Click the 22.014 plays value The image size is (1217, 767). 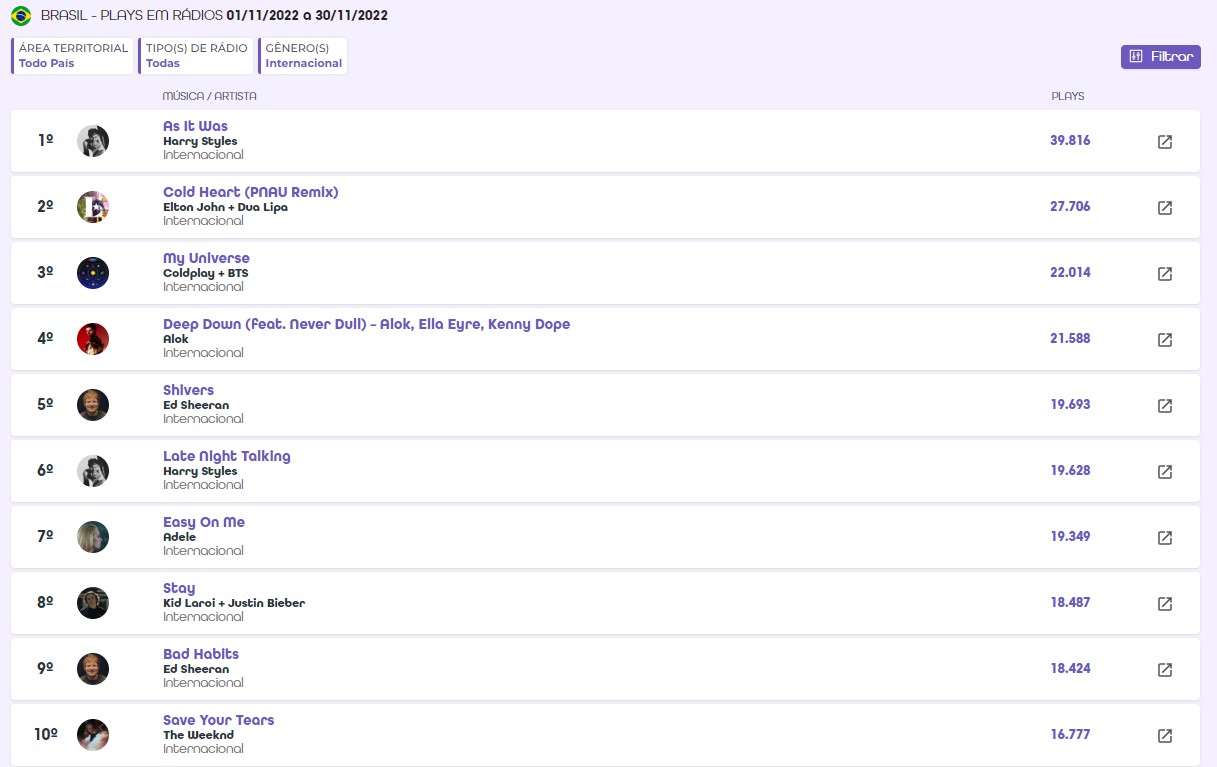[1070, 273]
